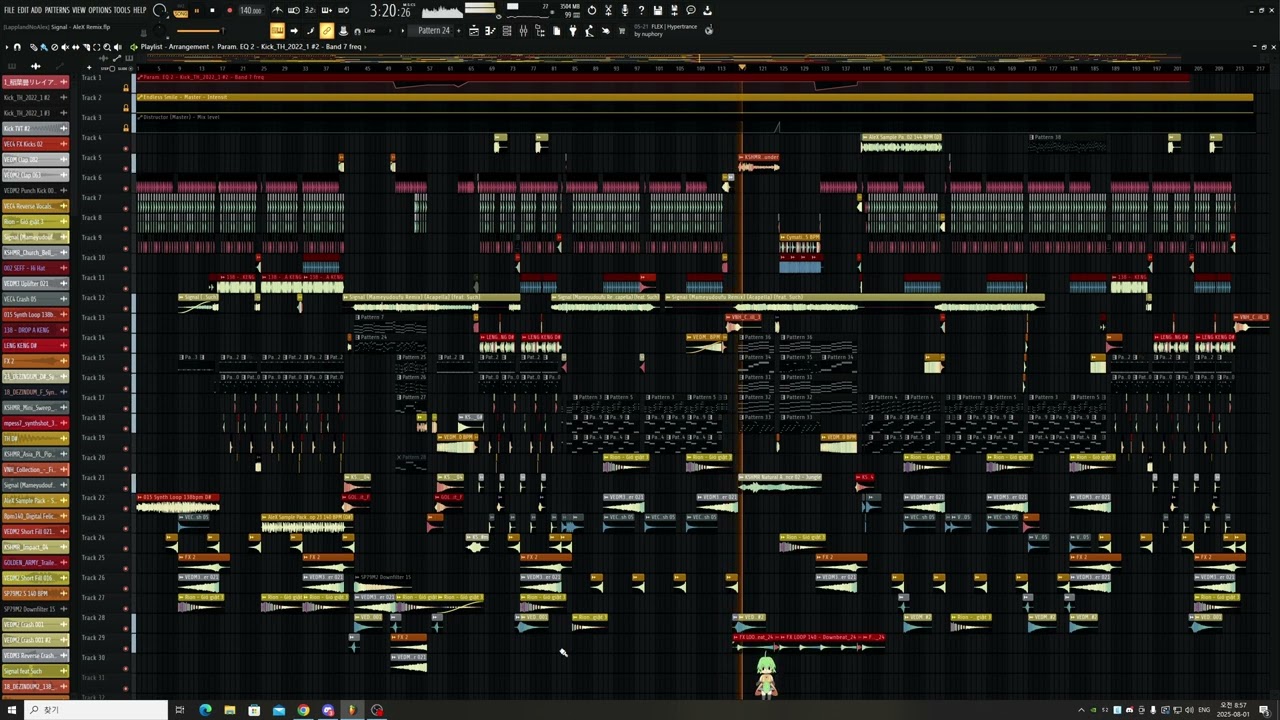Click the 140.000 tempo field
1280x720 pixels.
pos(251,10)
